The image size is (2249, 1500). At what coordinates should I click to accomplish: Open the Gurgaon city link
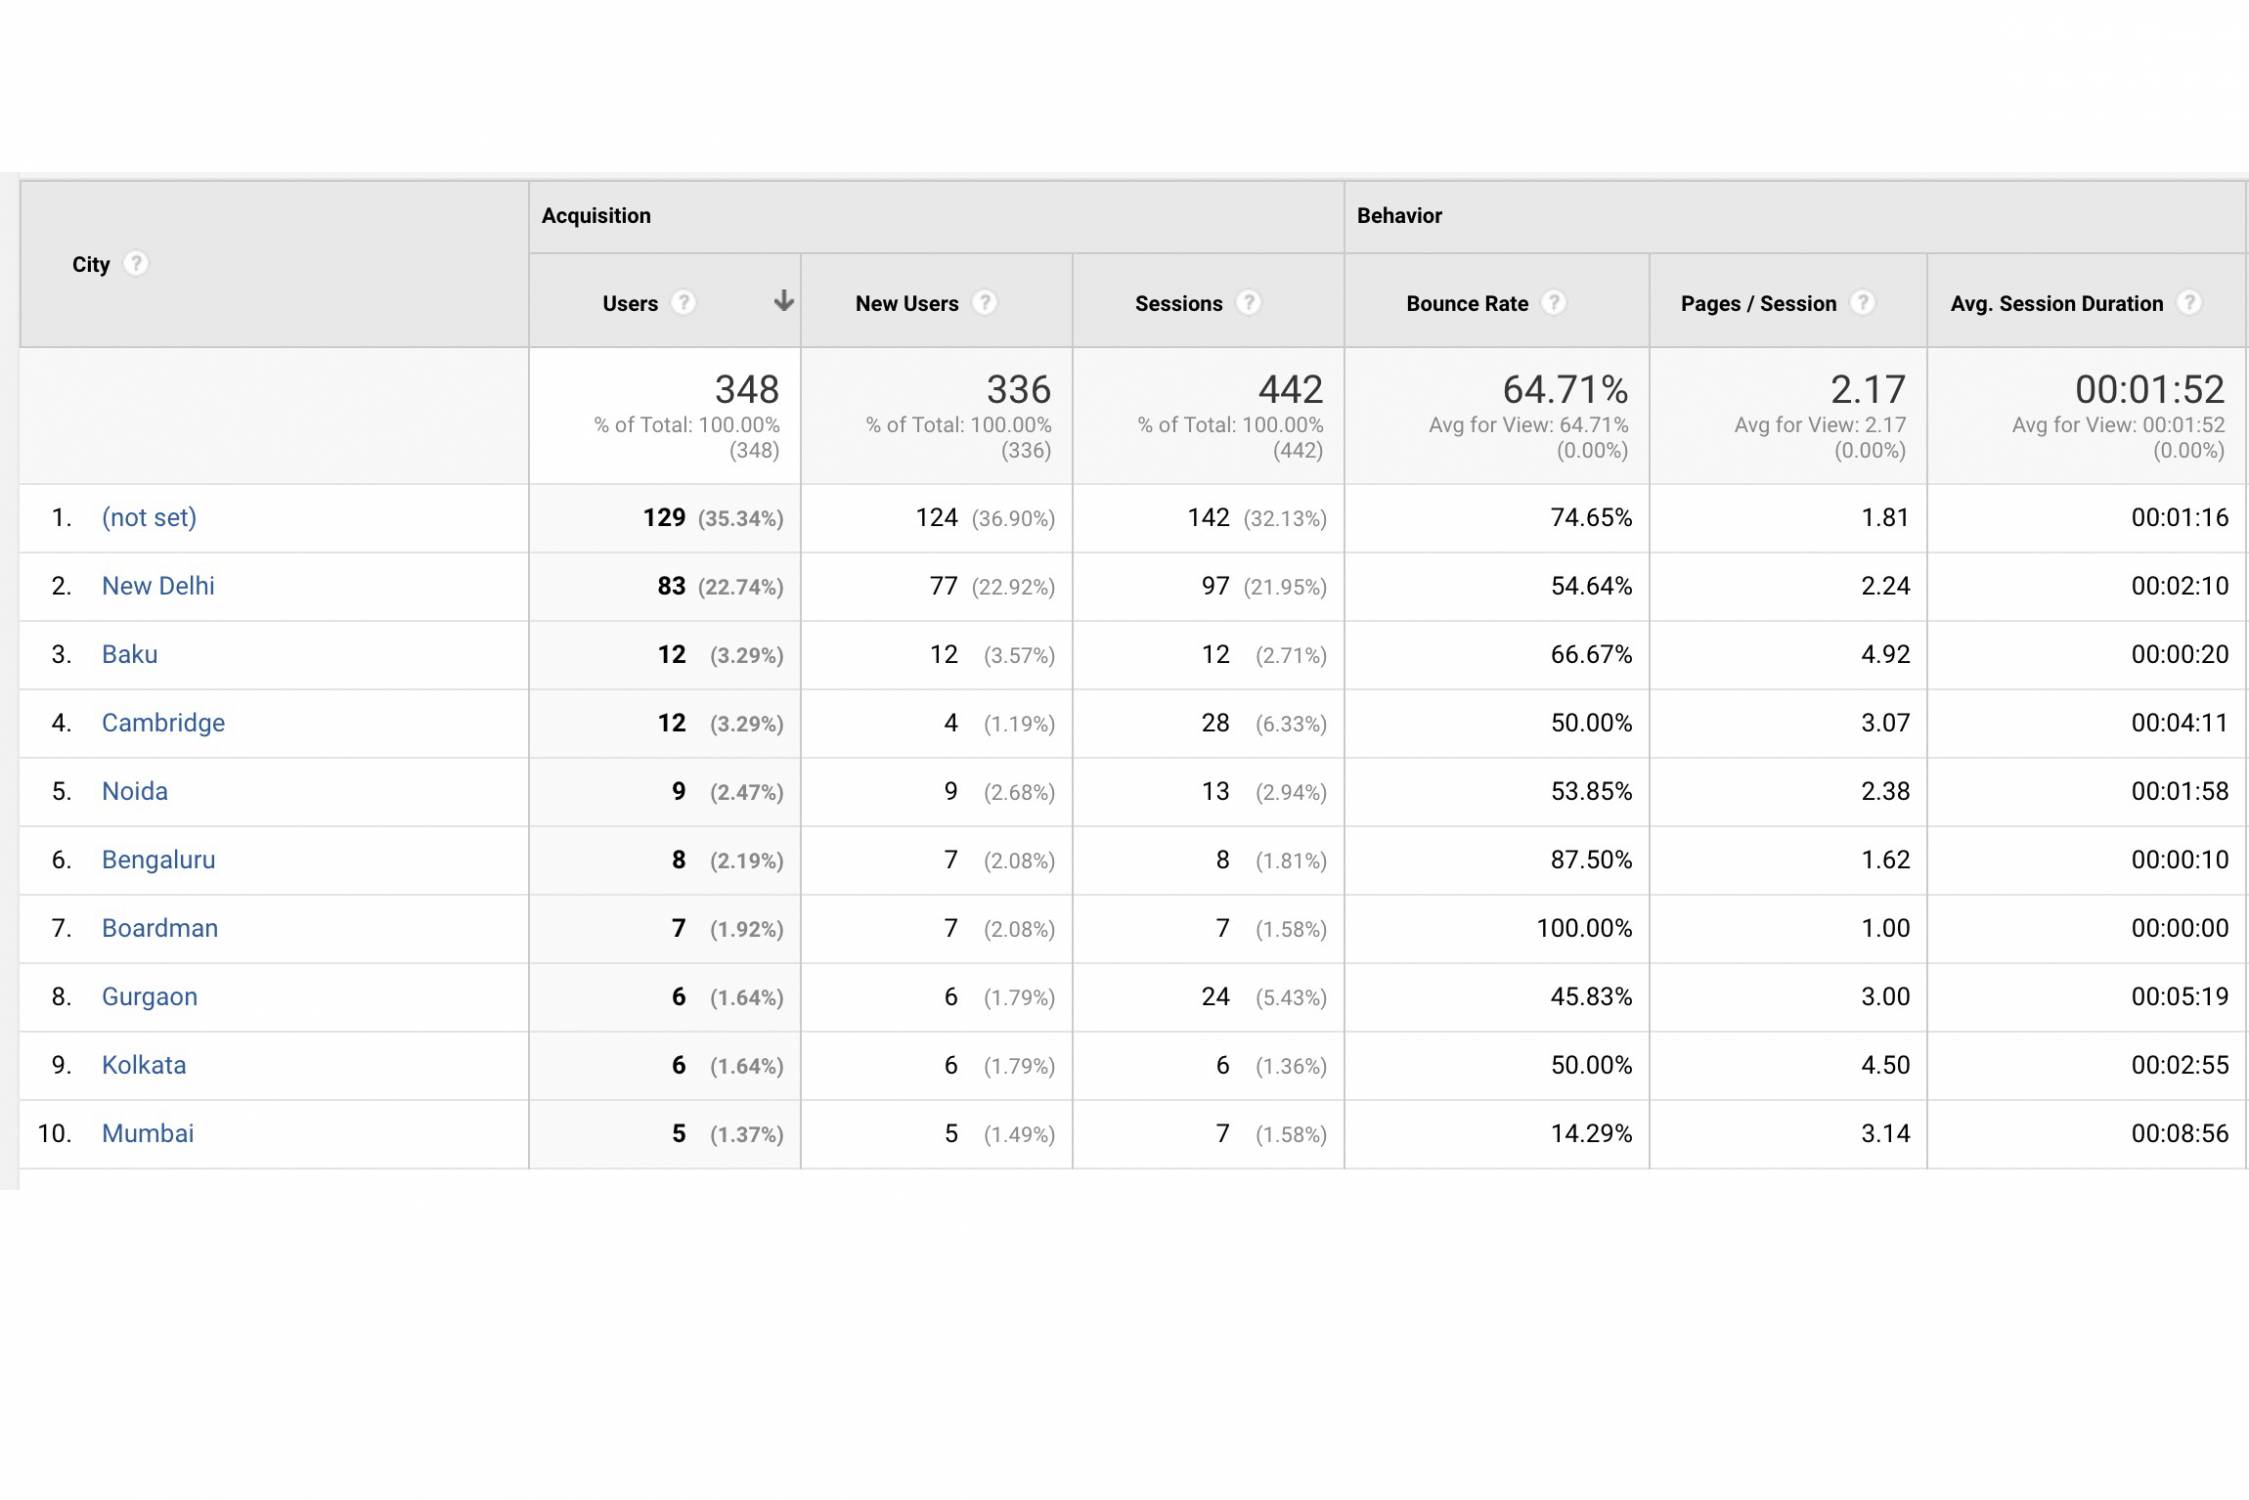tap(150, 997)
